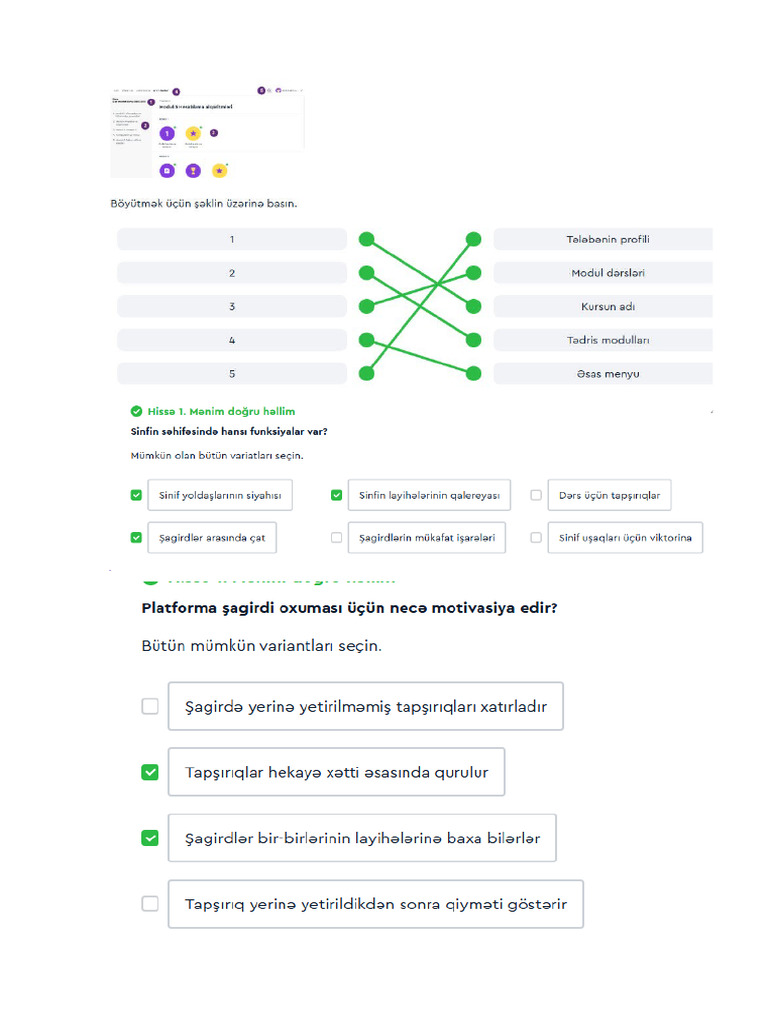
Task: Click the green dot beside Modul dərsləri
Action: click(473, 273)
